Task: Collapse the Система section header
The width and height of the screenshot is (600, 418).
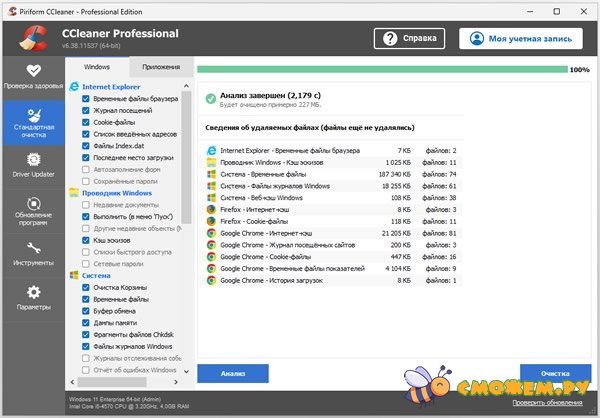Action: 95,275
